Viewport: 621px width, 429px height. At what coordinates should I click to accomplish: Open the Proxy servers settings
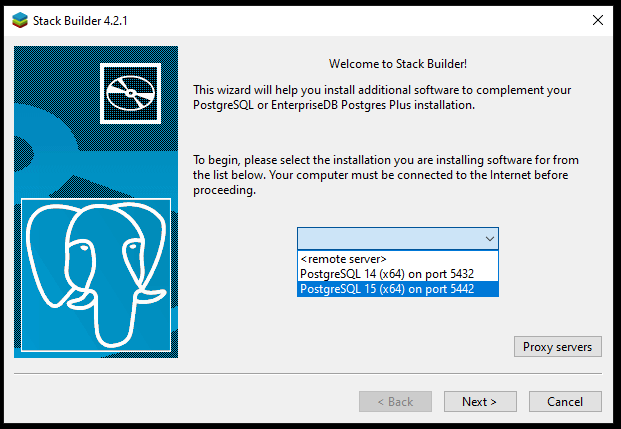(558, 347)
